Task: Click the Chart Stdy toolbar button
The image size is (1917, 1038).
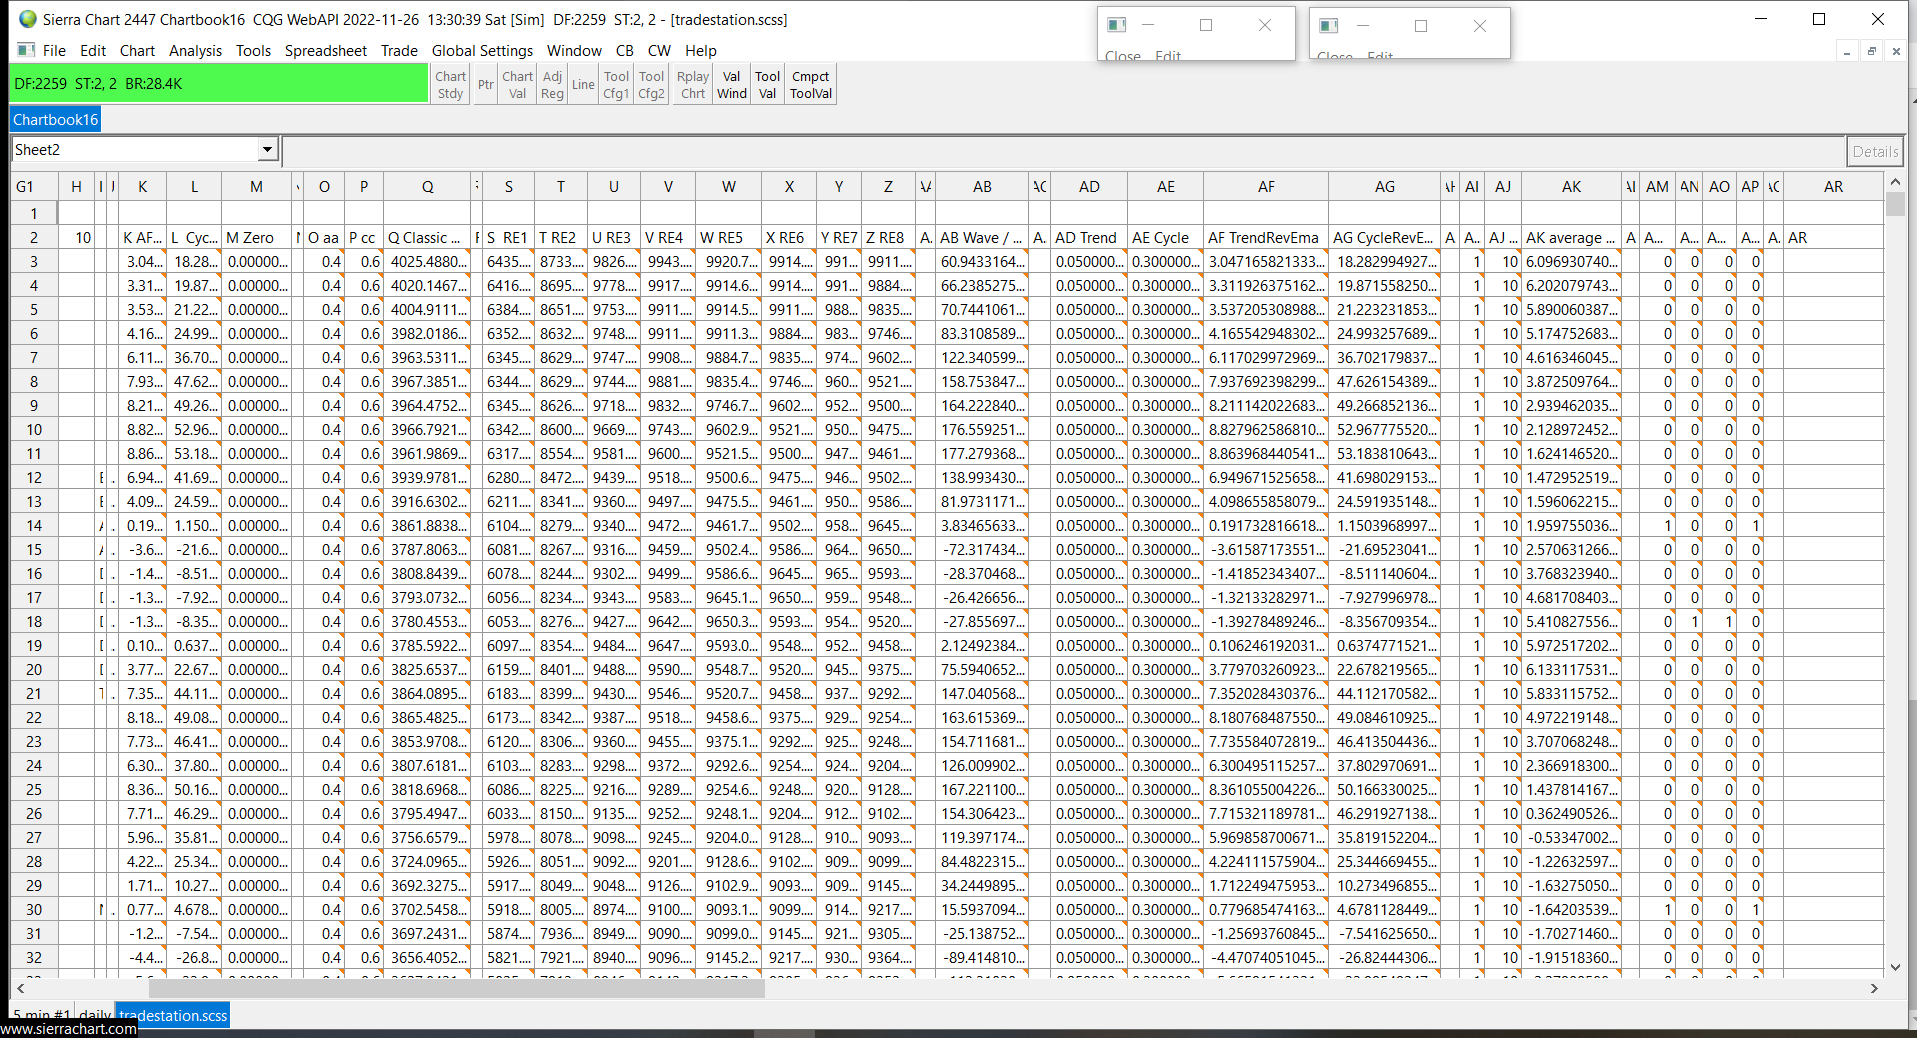Action: 450,85
